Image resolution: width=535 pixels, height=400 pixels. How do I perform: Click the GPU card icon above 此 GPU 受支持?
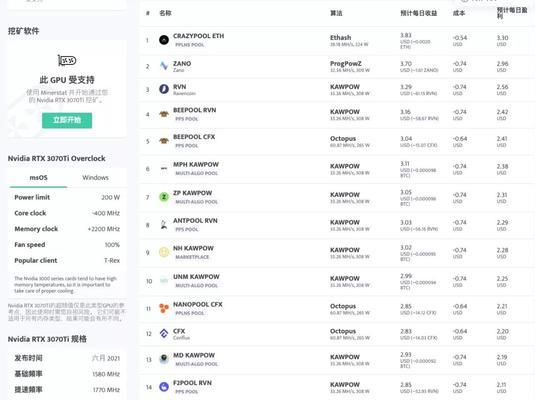click(67, 61)
